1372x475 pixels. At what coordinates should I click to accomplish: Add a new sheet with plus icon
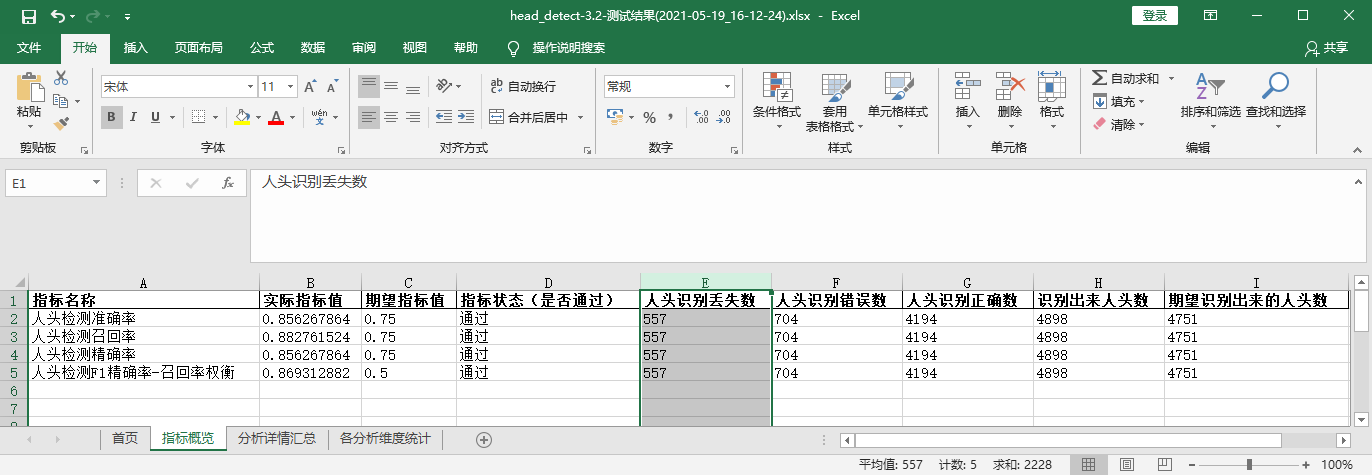pos(484,439)
